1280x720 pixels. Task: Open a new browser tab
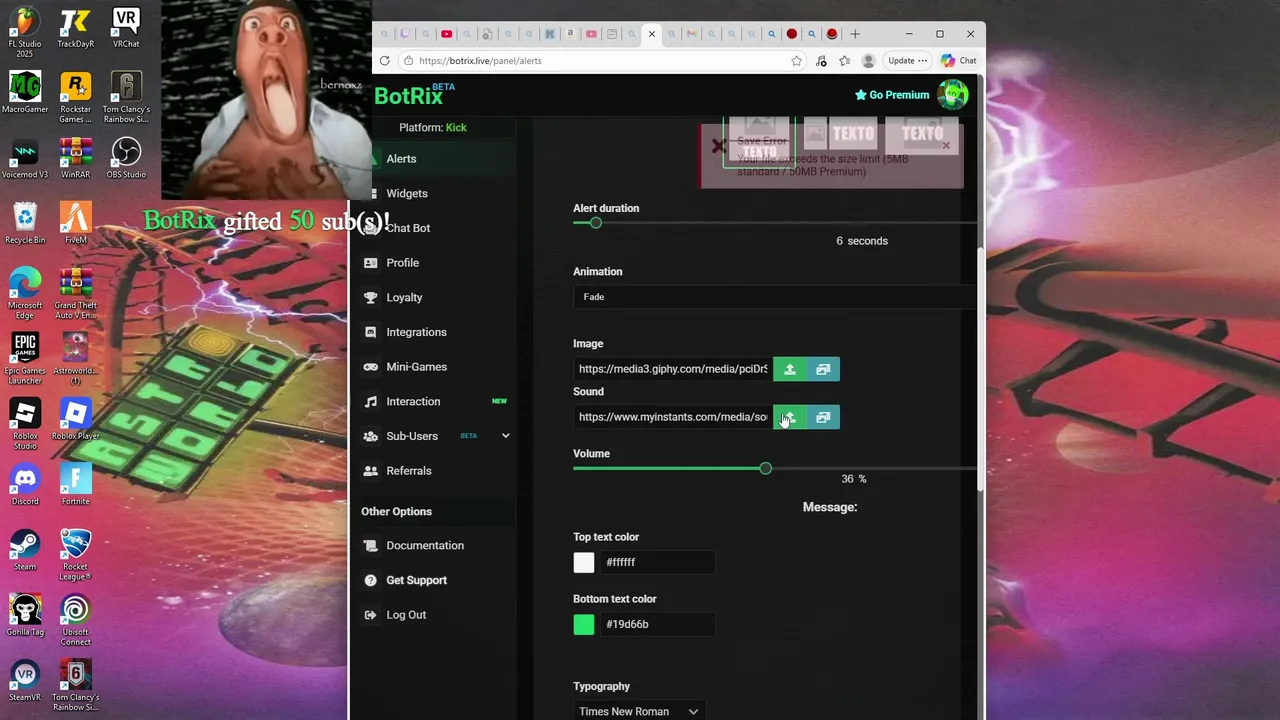[855, 34]
